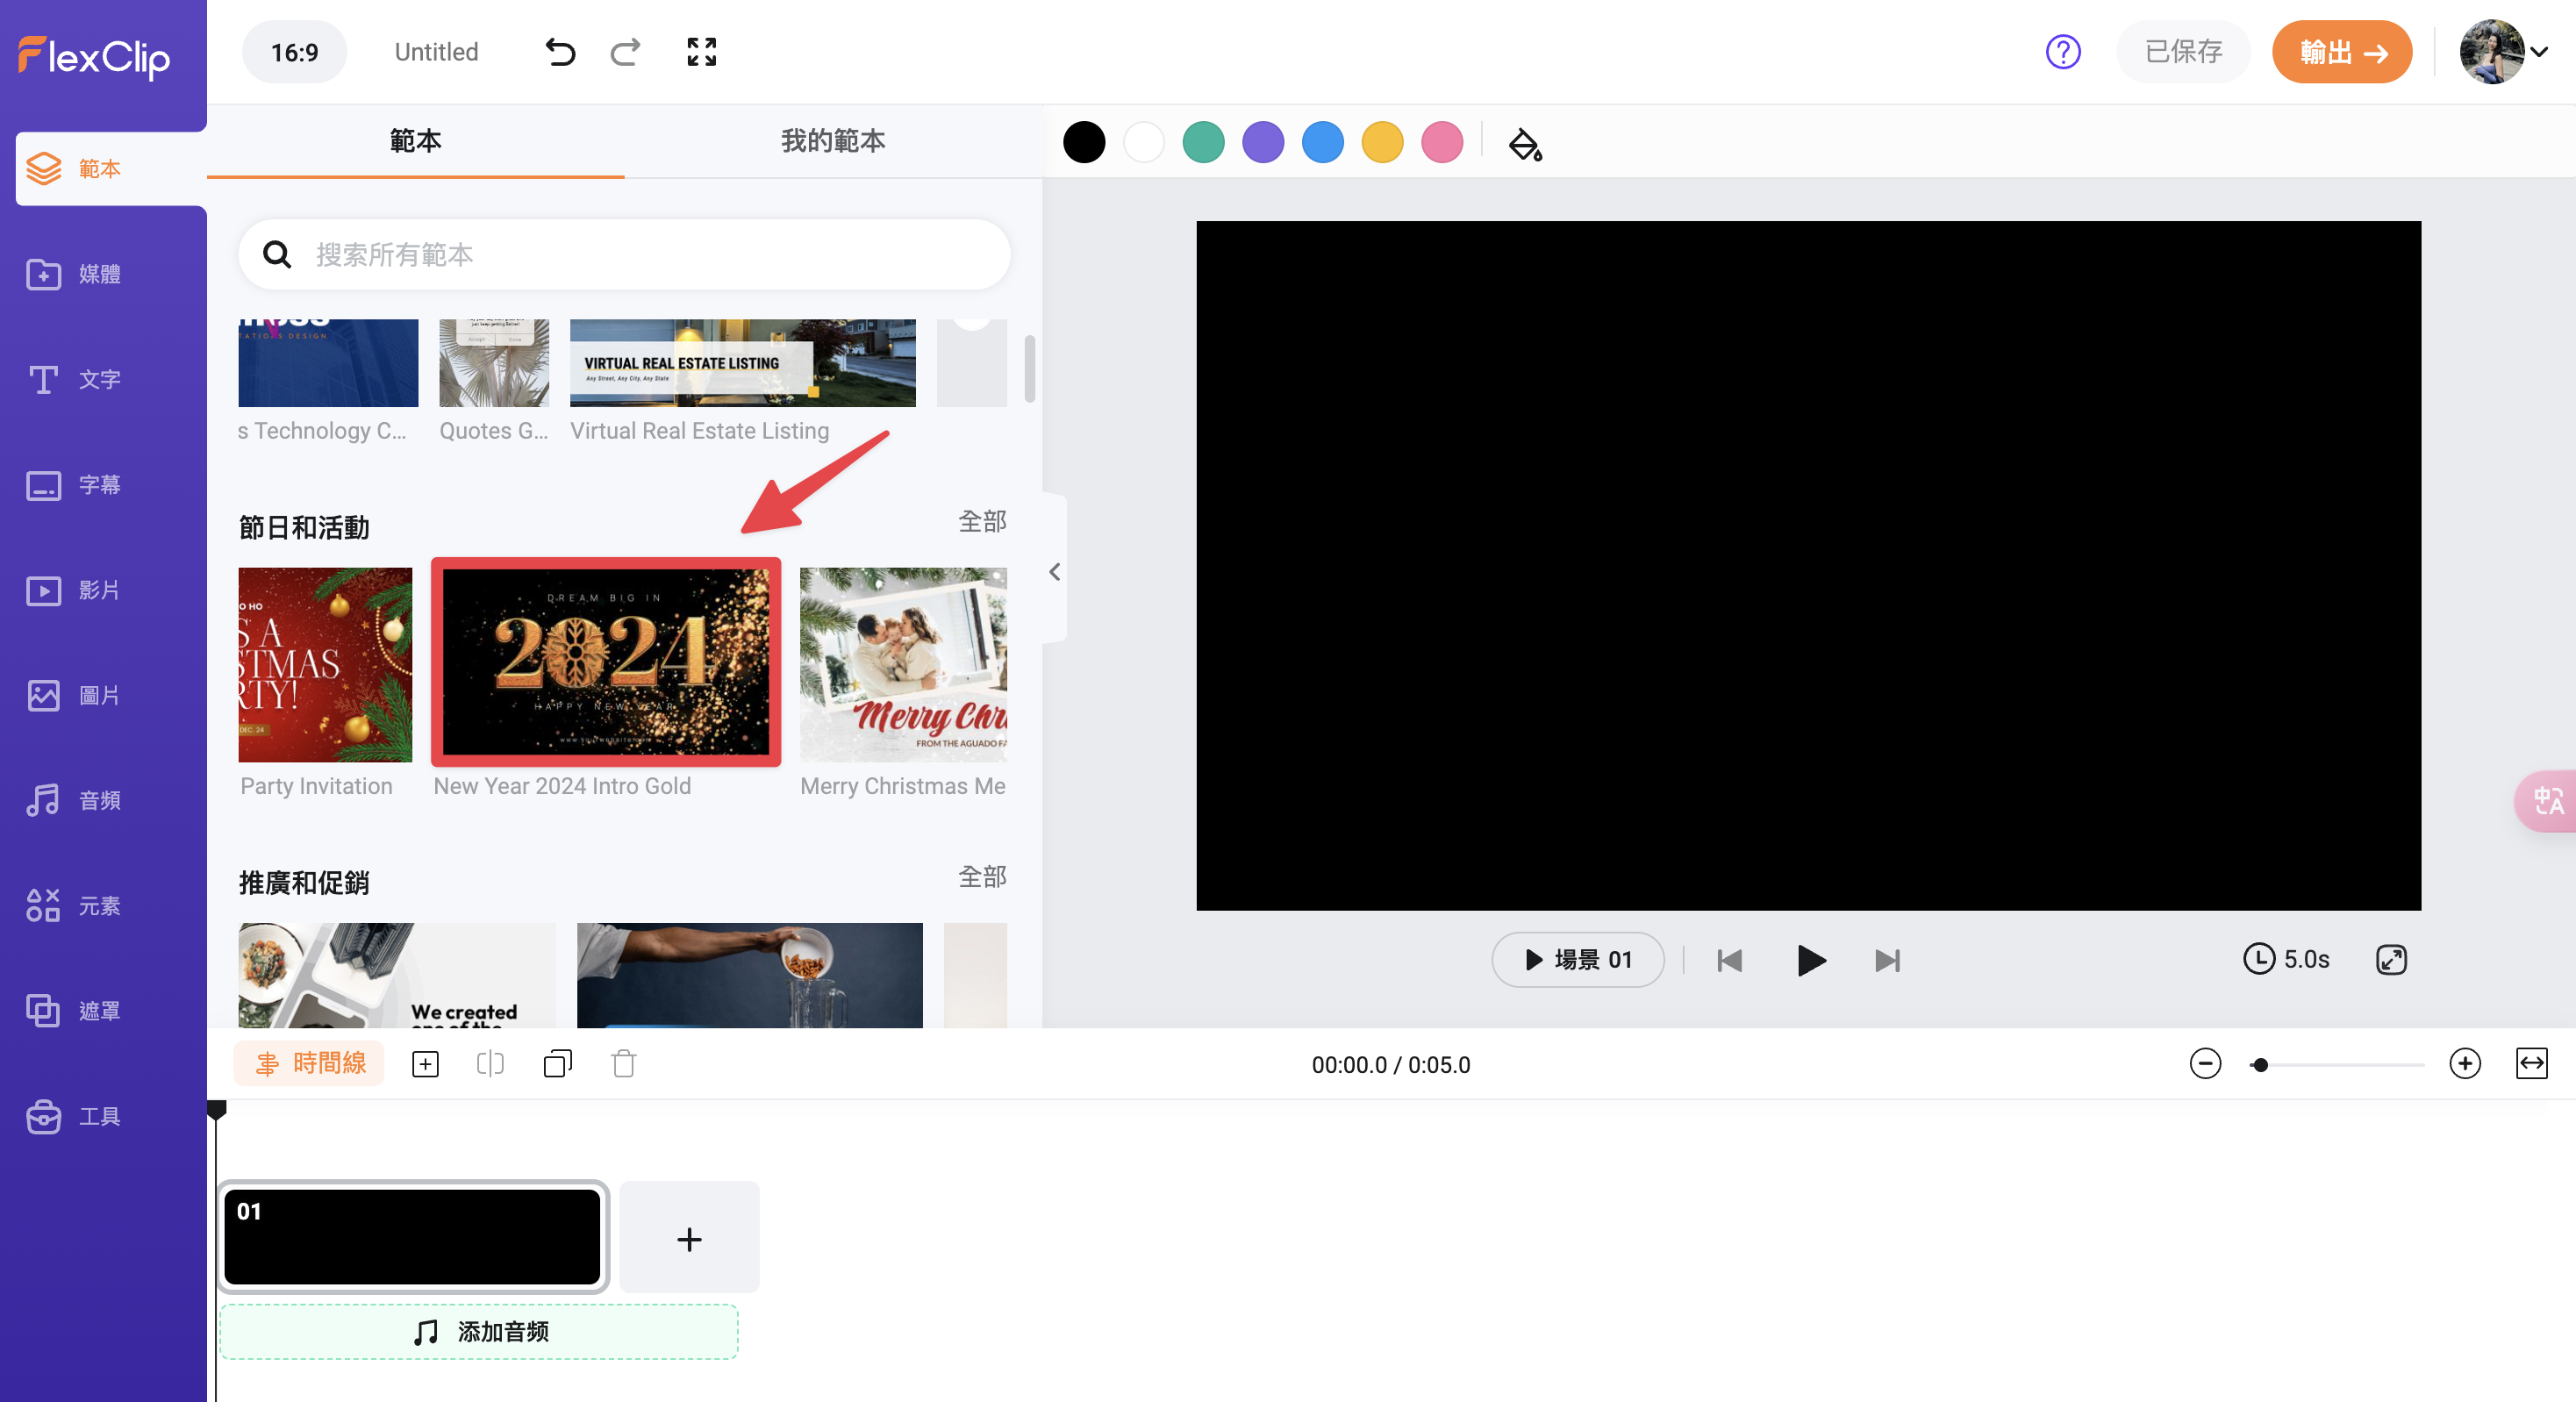The image size is (2576, 1402).
Task: Click the split clip icon
Action: pyautogui.click(x=491, y=1064)
